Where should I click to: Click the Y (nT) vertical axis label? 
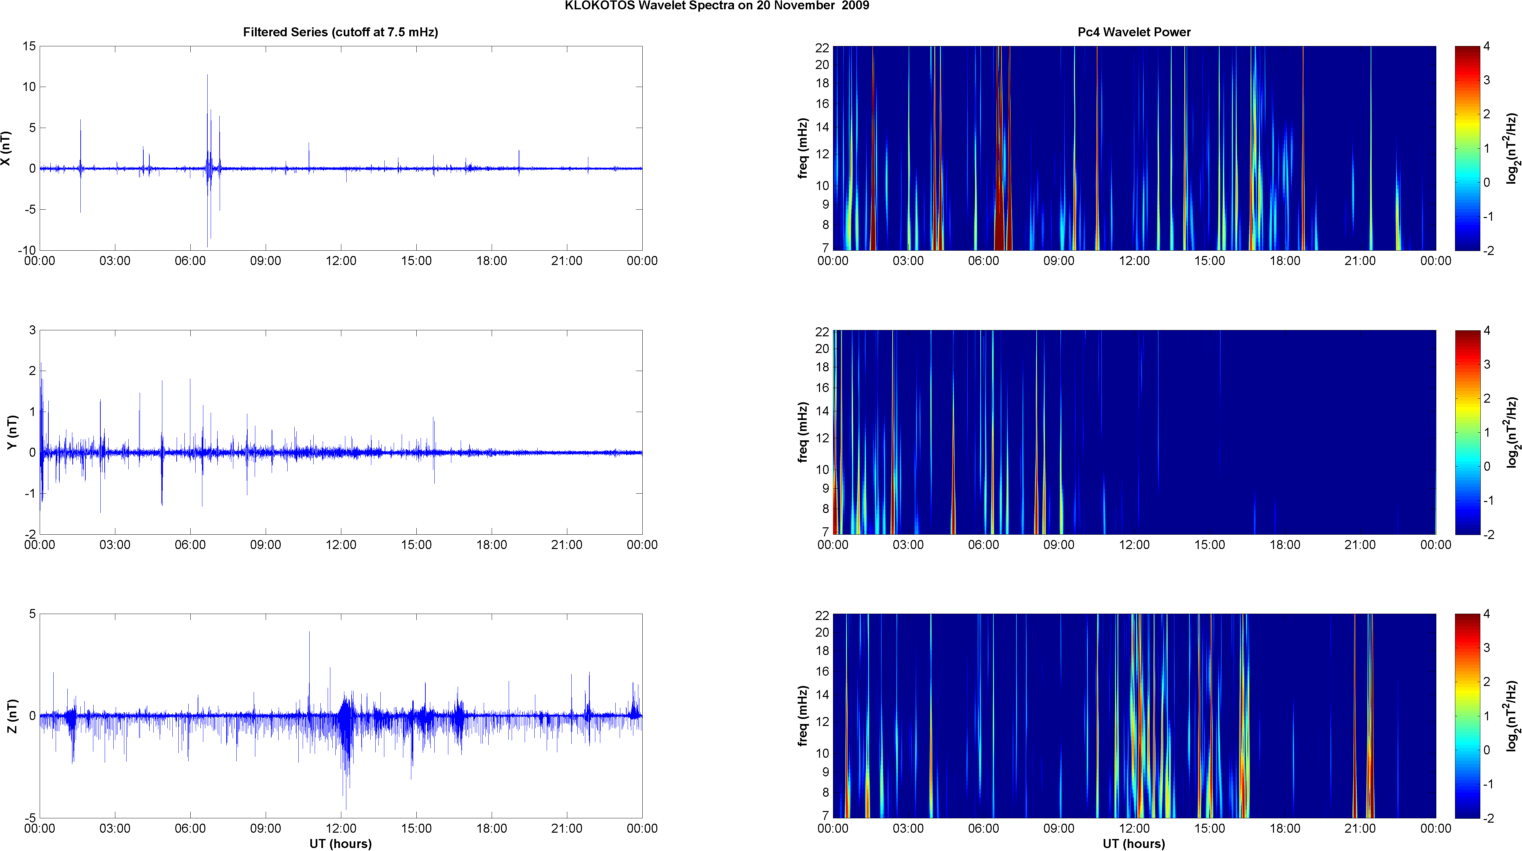(12, 432)
